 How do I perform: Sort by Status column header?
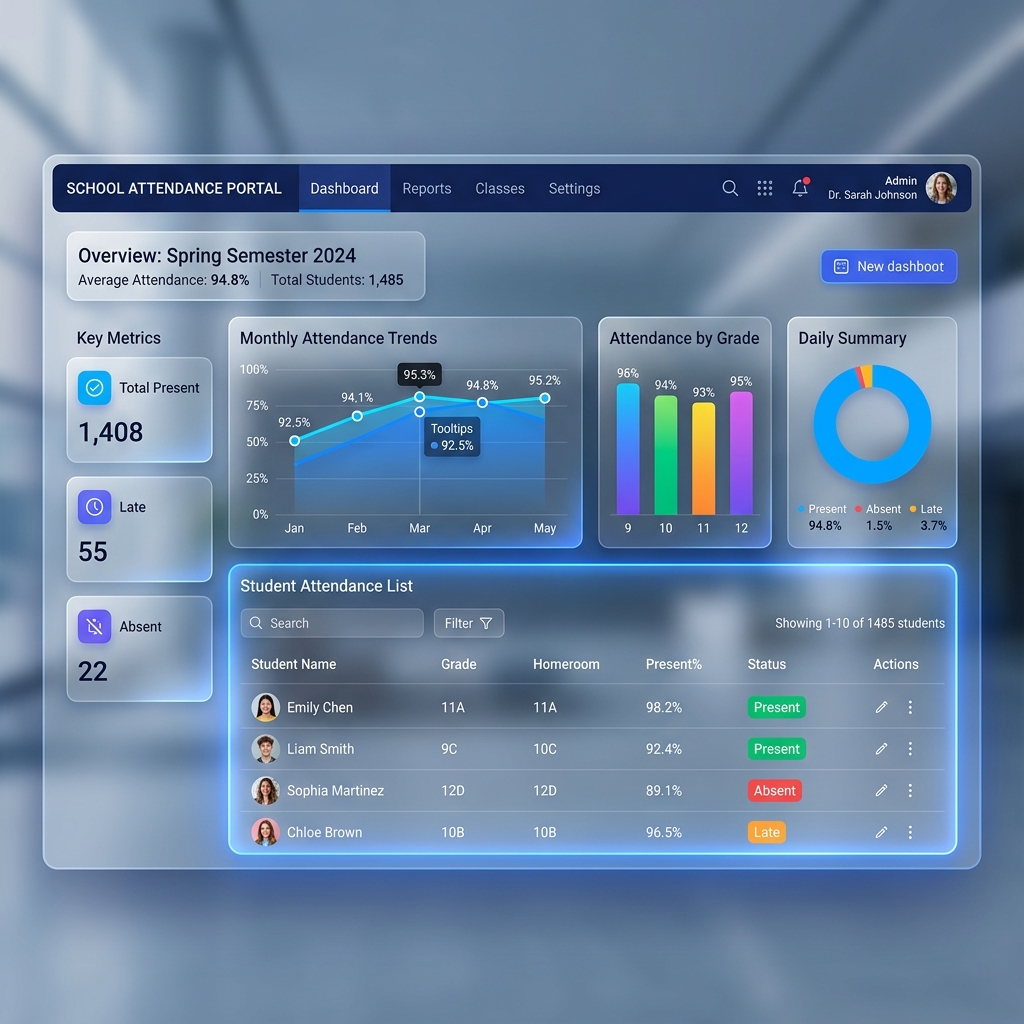(767, 664)
